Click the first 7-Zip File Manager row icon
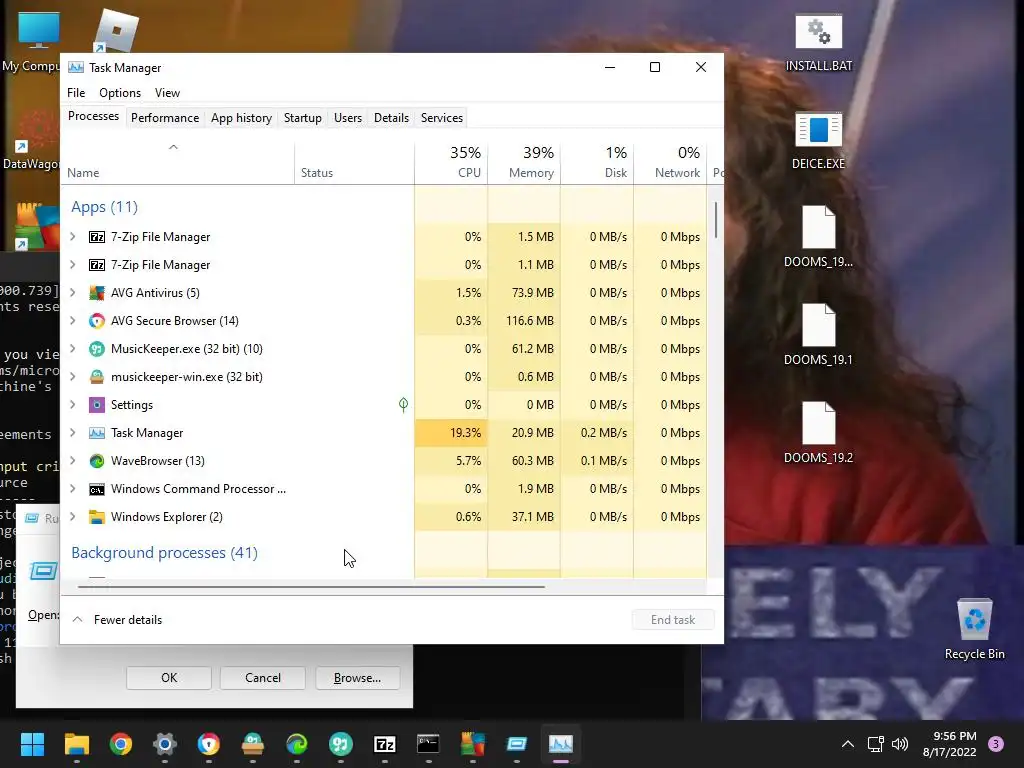1024x768 pixels. pos(97,237)
